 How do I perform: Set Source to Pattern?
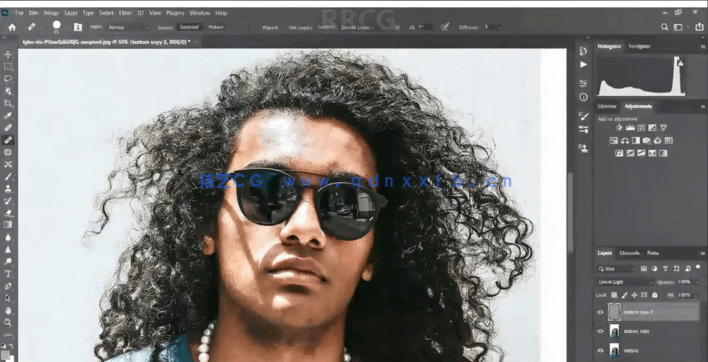[x=215, y=28]
